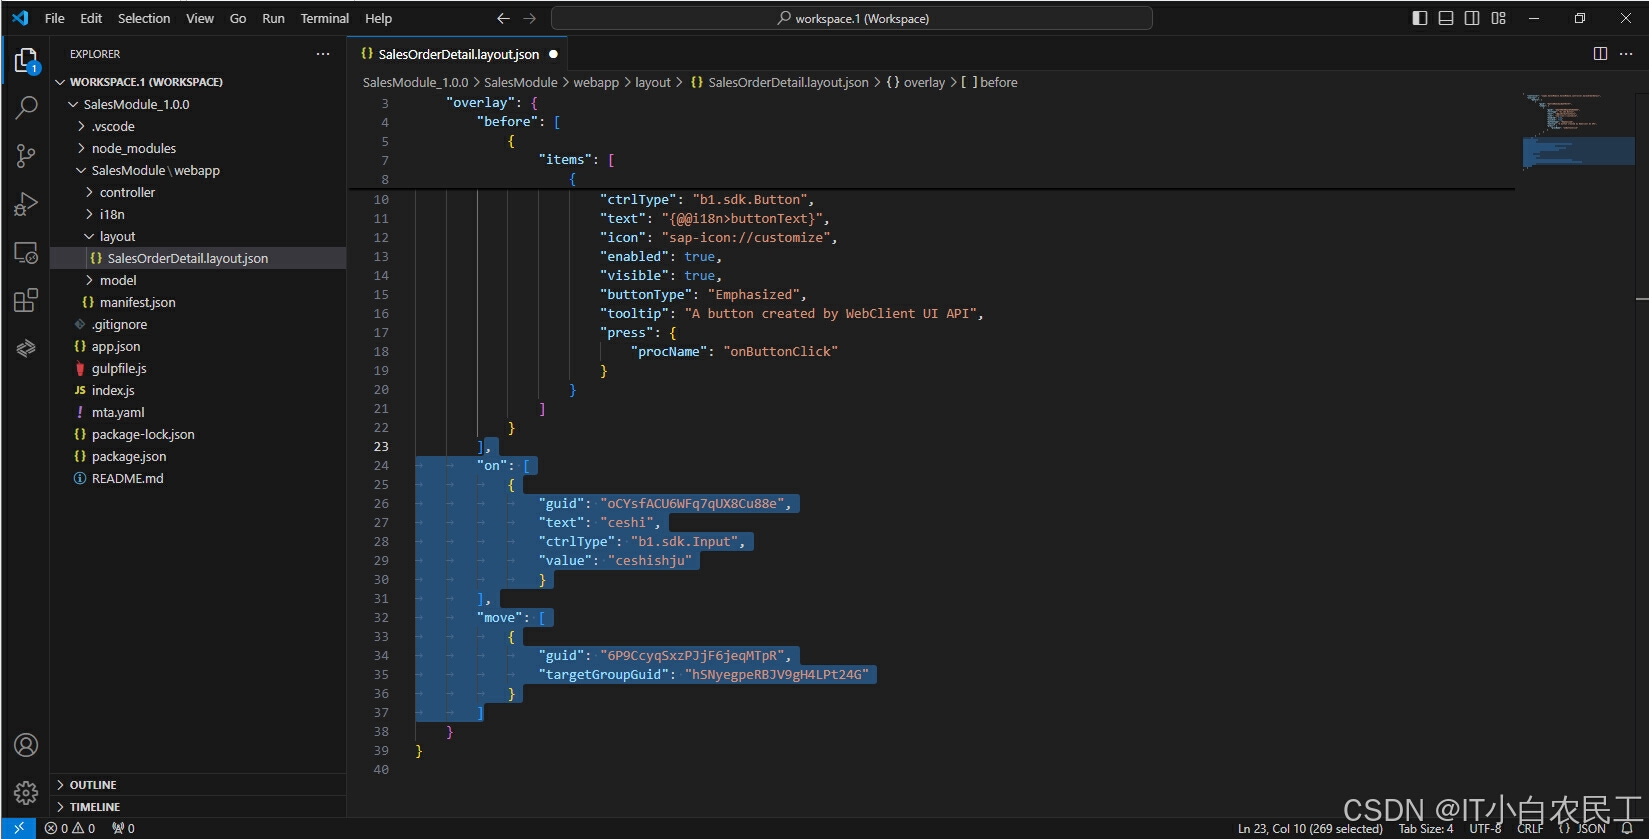Click the Ln 23, Col 10 status entry
Screen dimensions: 1649x839
click(1310, 828)
